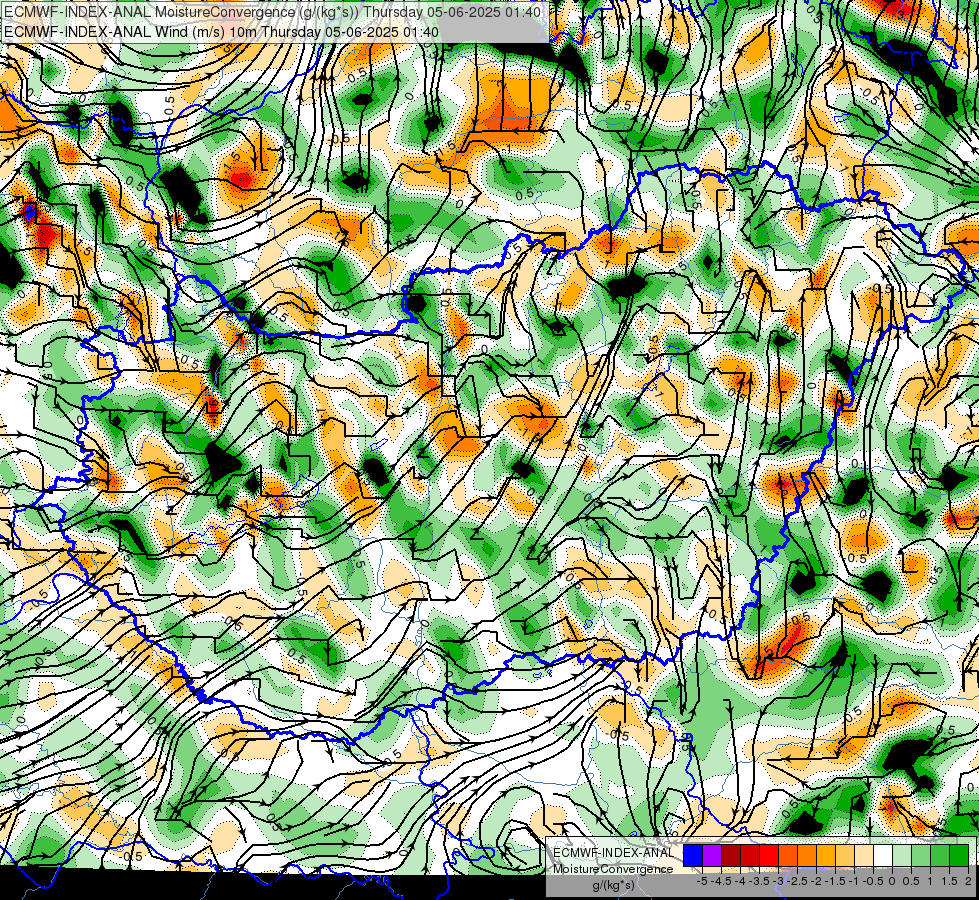This screenshot has height=900, width=979.
Task: Click the -5 tick value on legend
Action: (x=702, y=881)
